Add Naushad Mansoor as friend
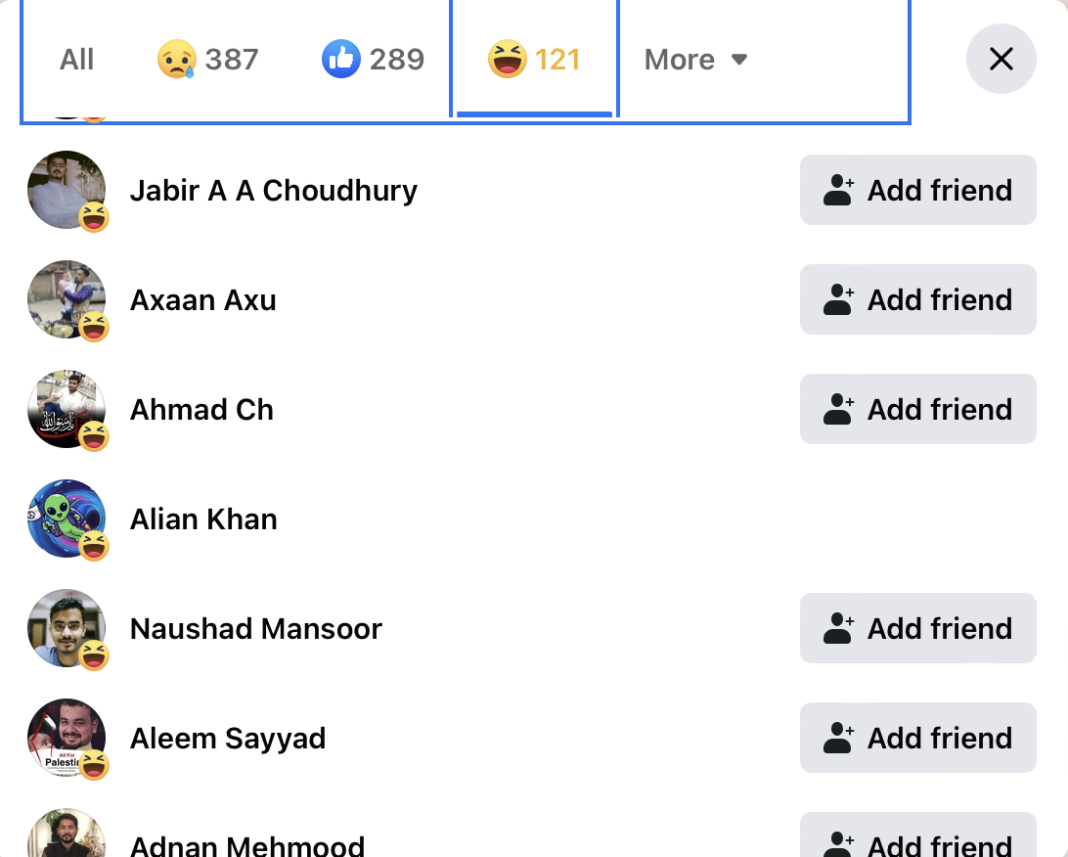The height and width of the screenshot is (857, 1068). 917,628
